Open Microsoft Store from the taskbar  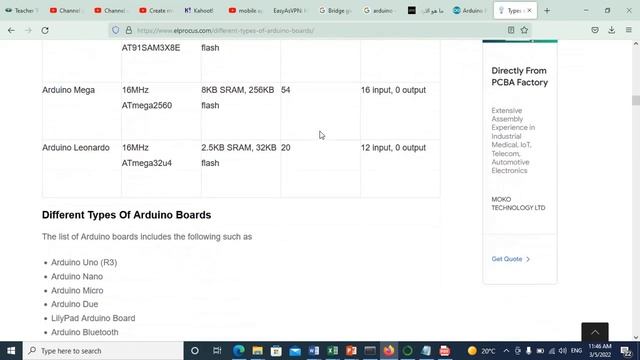click(276, 351)
